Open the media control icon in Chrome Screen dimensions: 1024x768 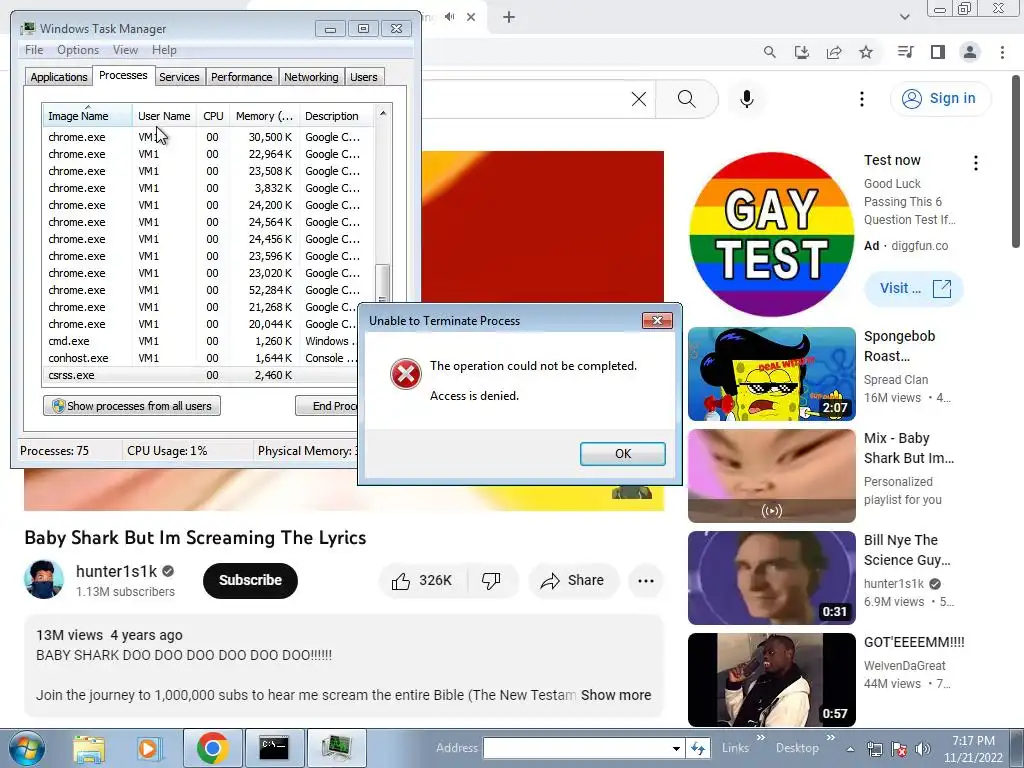(905, 52)
